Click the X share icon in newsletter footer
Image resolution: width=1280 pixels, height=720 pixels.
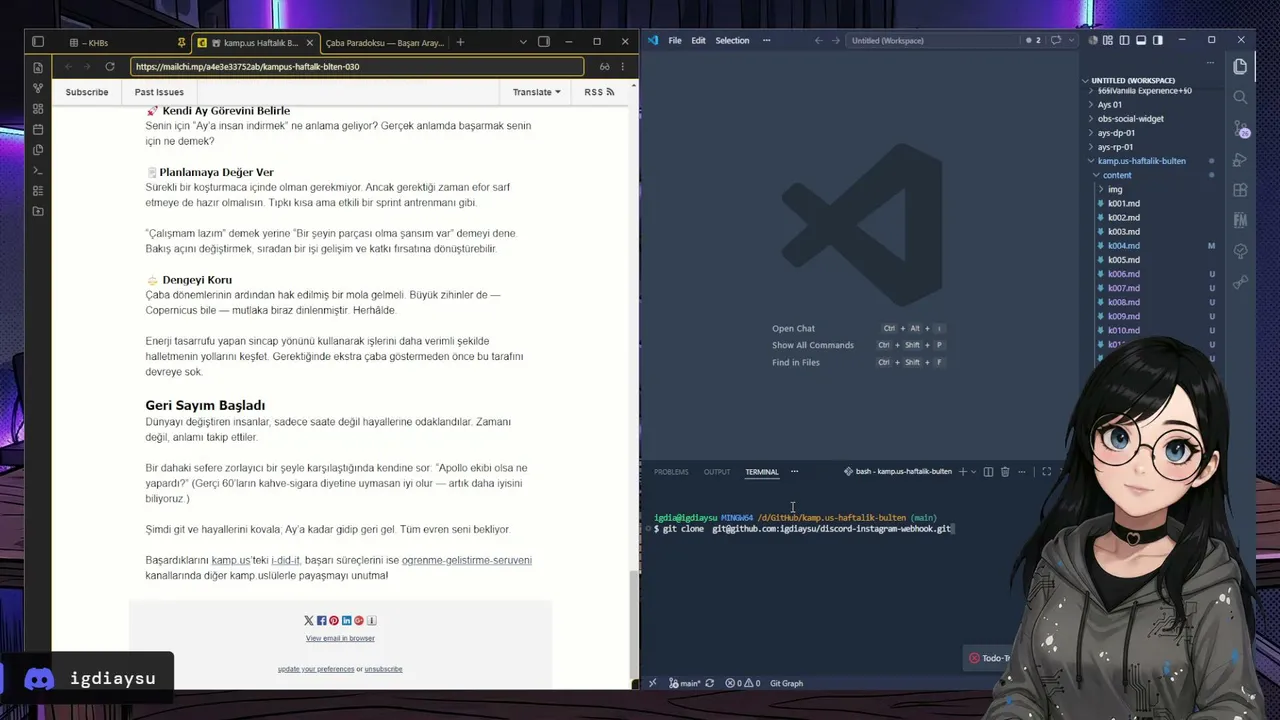[x=309, y=621]
